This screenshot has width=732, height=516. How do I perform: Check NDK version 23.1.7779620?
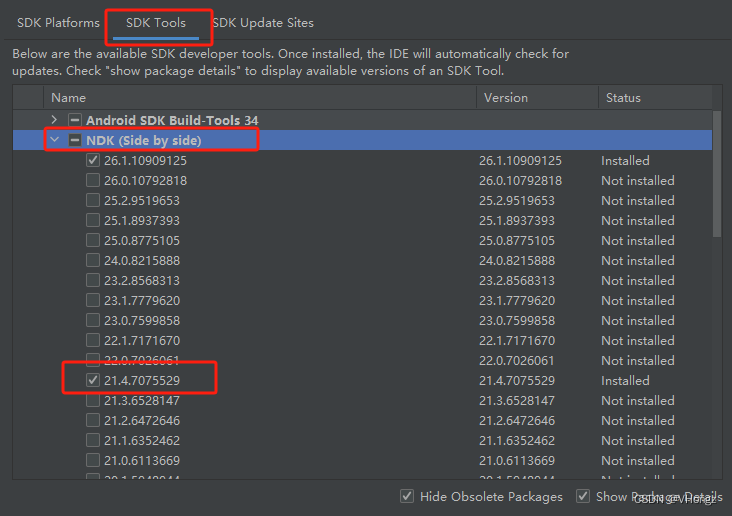93,300
